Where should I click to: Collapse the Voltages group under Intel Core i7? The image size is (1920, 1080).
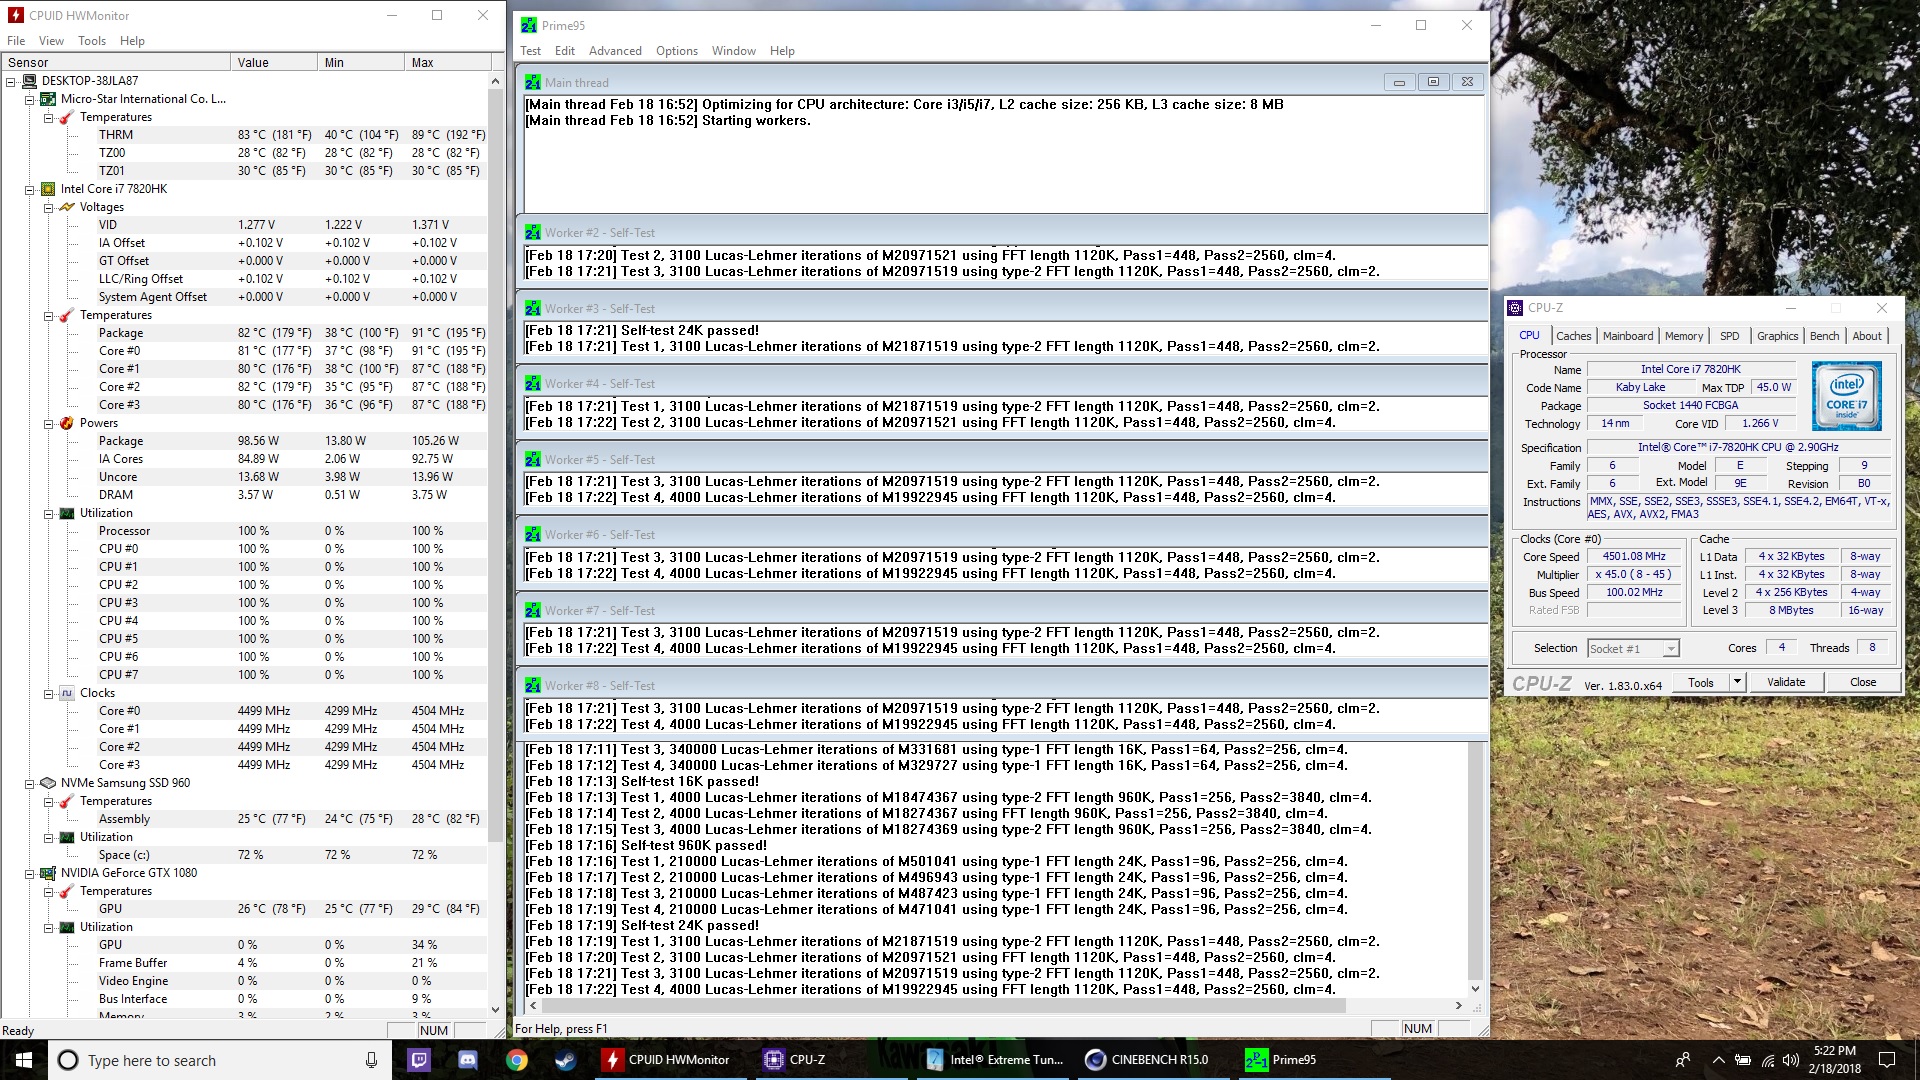tap(48, 207)
